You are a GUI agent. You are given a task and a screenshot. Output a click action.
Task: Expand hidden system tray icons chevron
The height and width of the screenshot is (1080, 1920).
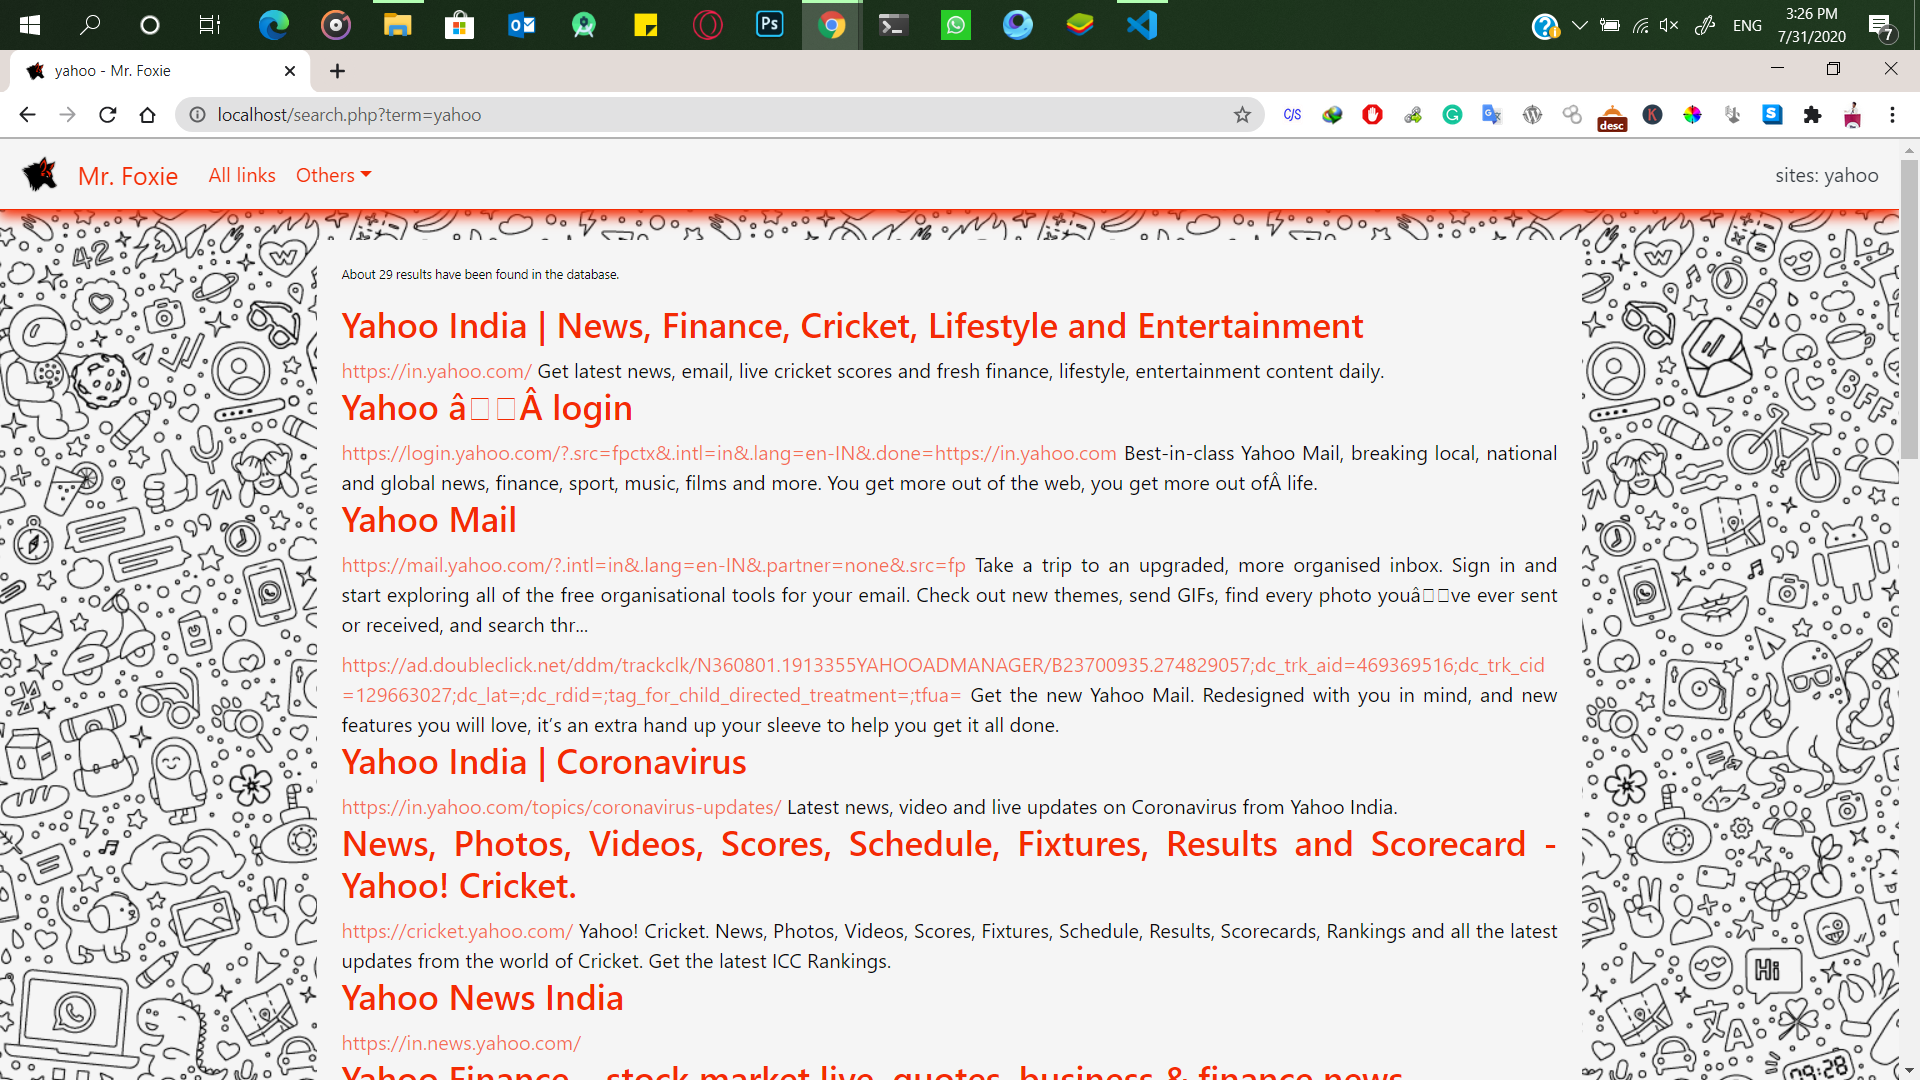point(1579,25)
